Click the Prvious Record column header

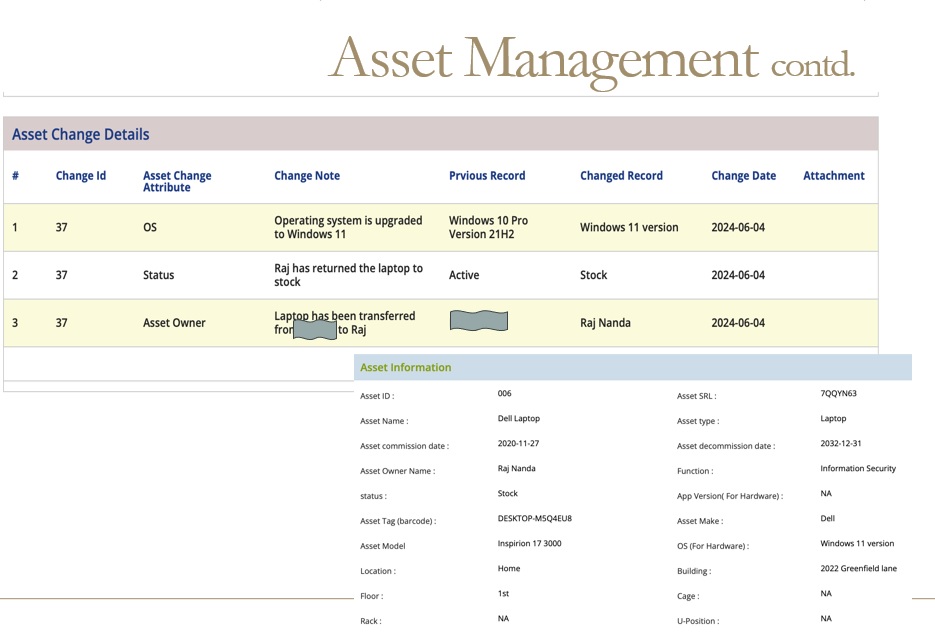(487, 176)
